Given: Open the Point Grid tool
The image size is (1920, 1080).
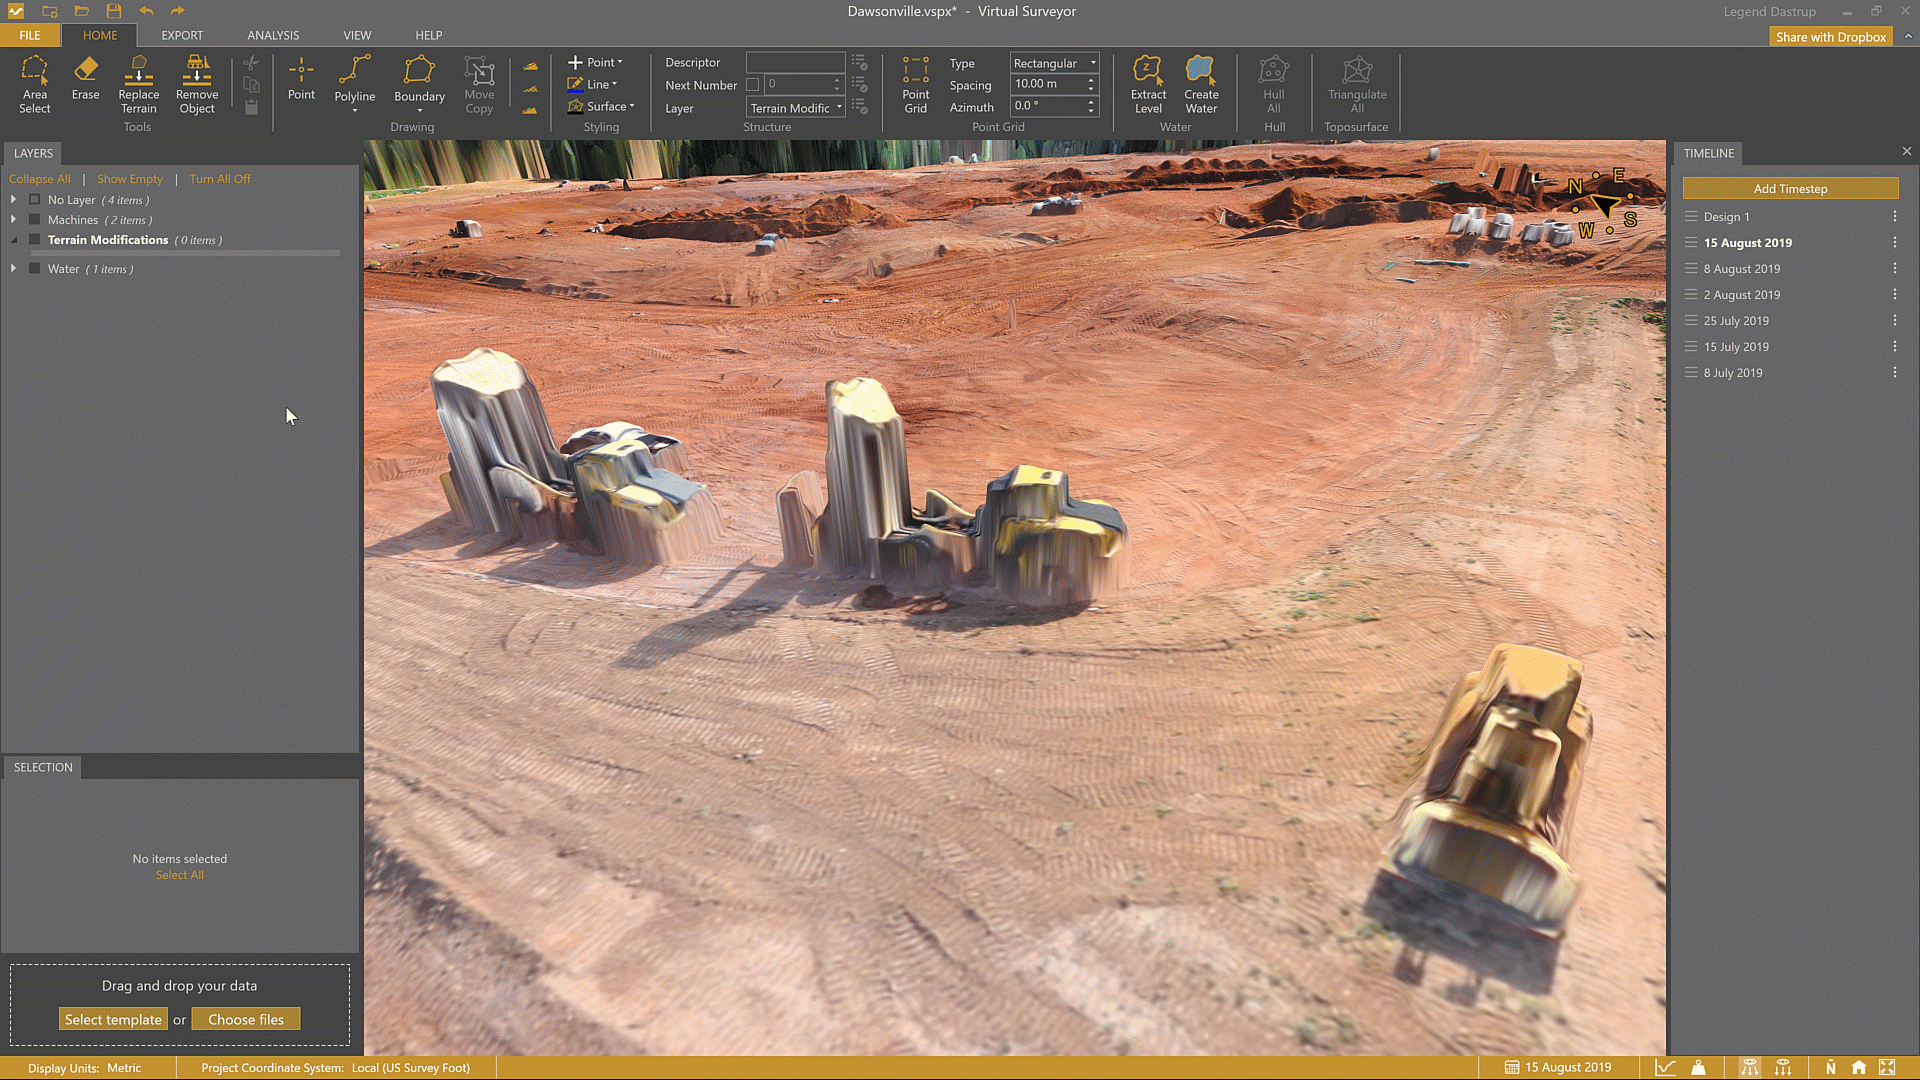Looking at the screenshot, I should [915, 84].
